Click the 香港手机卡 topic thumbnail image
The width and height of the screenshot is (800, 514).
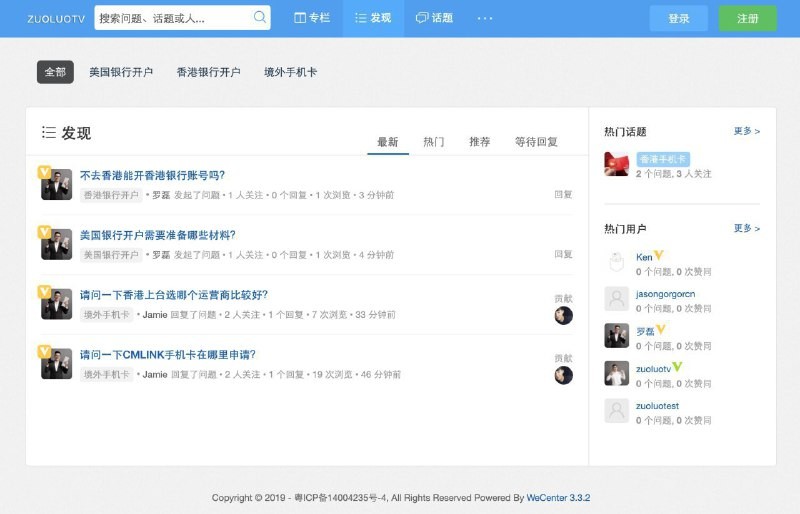click(616, 165)
